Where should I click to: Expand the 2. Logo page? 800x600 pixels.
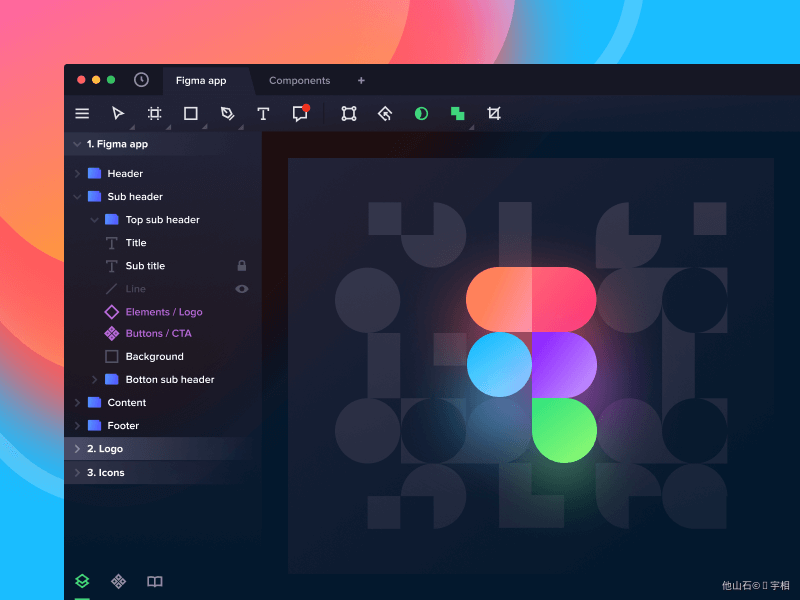click(x=77, y=448)
